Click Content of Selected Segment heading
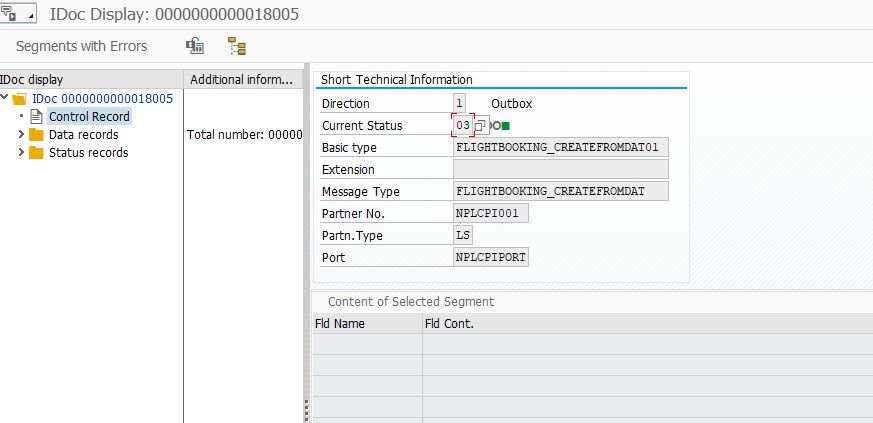The image size is (873, 423). point(411,302)
